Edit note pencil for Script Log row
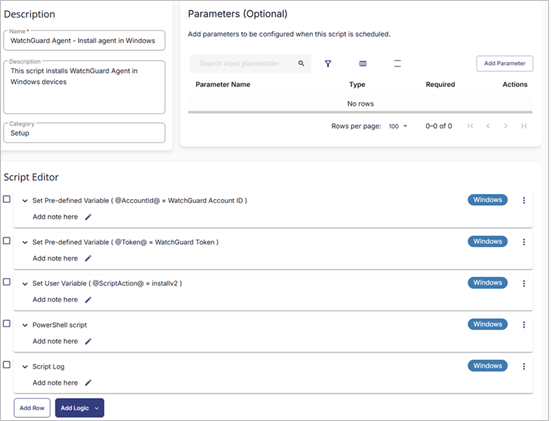 pyautogui.click(x=88, y=383)
